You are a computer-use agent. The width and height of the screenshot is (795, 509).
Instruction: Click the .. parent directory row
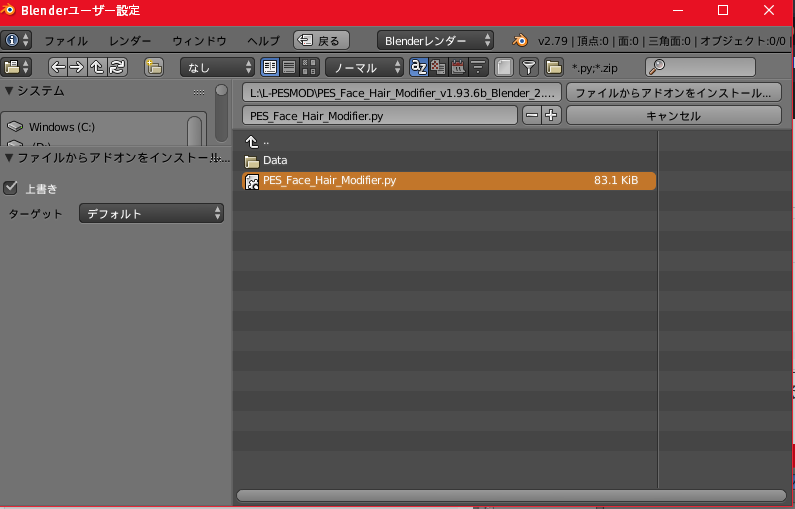click(x=449, y=142)
